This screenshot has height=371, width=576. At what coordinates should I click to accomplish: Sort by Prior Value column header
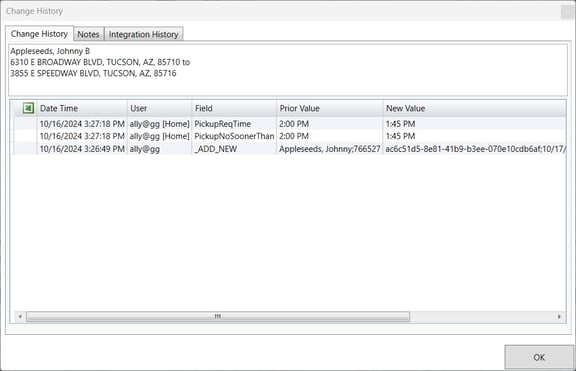[330, 108]
